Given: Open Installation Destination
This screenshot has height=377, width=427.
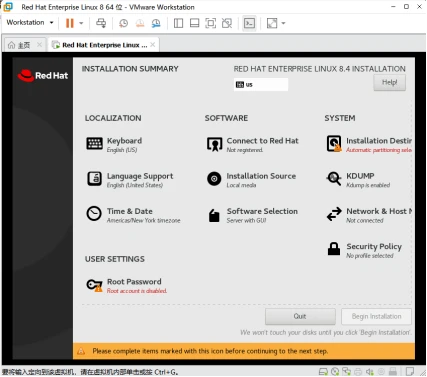Looking at the screenshot, I should (x=369, y=145).
